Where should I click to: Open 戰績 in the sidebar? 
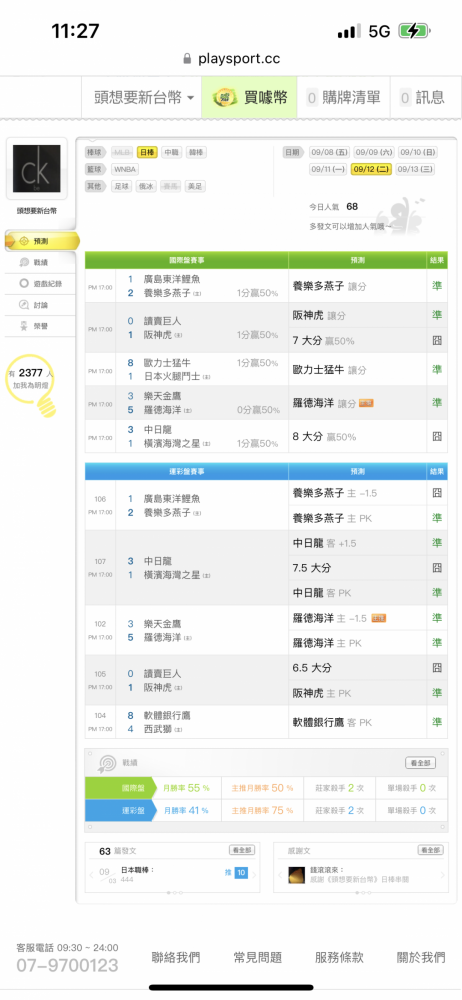(40, 262)
